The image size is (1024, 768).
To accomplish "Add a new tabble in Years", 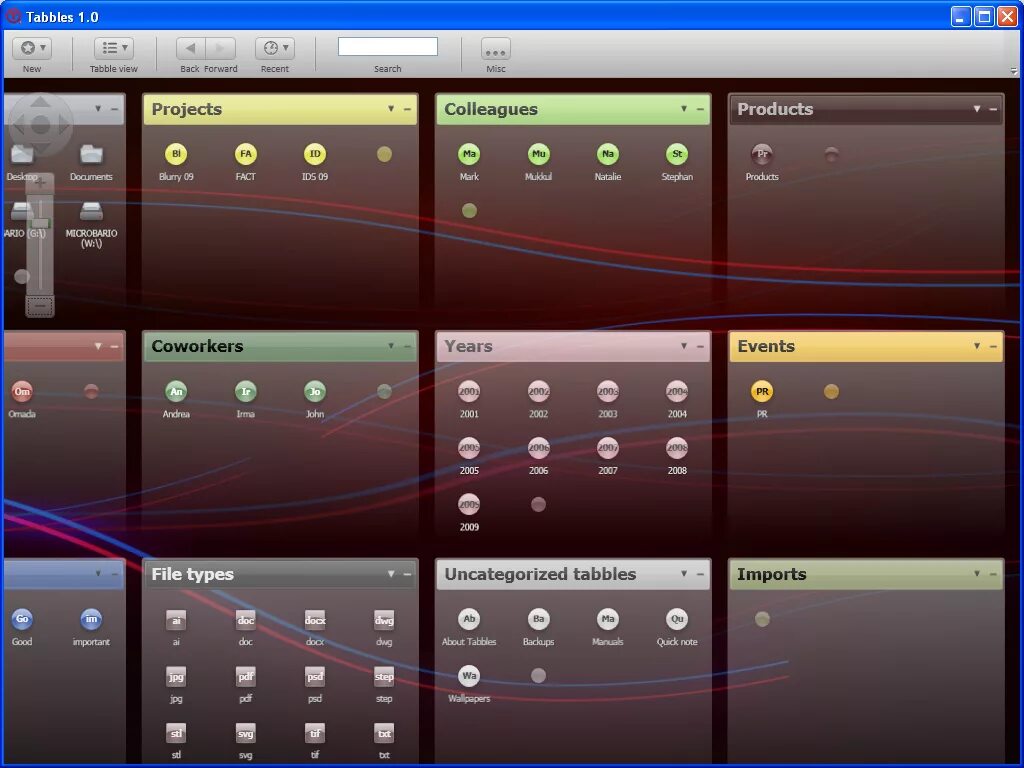I will point(538,504).
